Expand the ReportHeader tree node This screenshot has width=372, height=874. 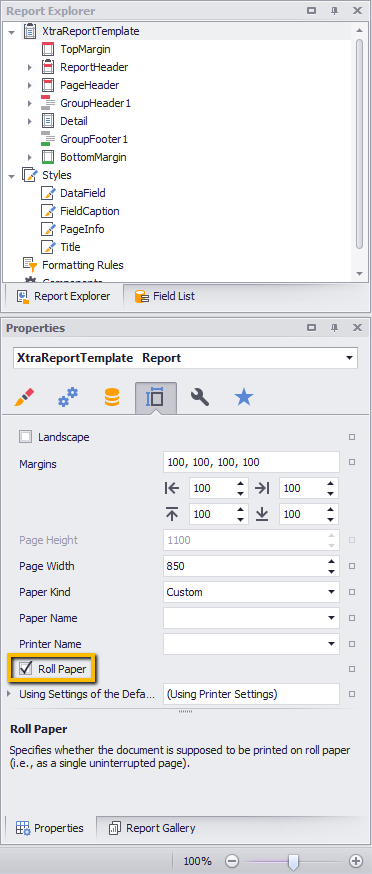pyautogui.click(x=30, y=67)
